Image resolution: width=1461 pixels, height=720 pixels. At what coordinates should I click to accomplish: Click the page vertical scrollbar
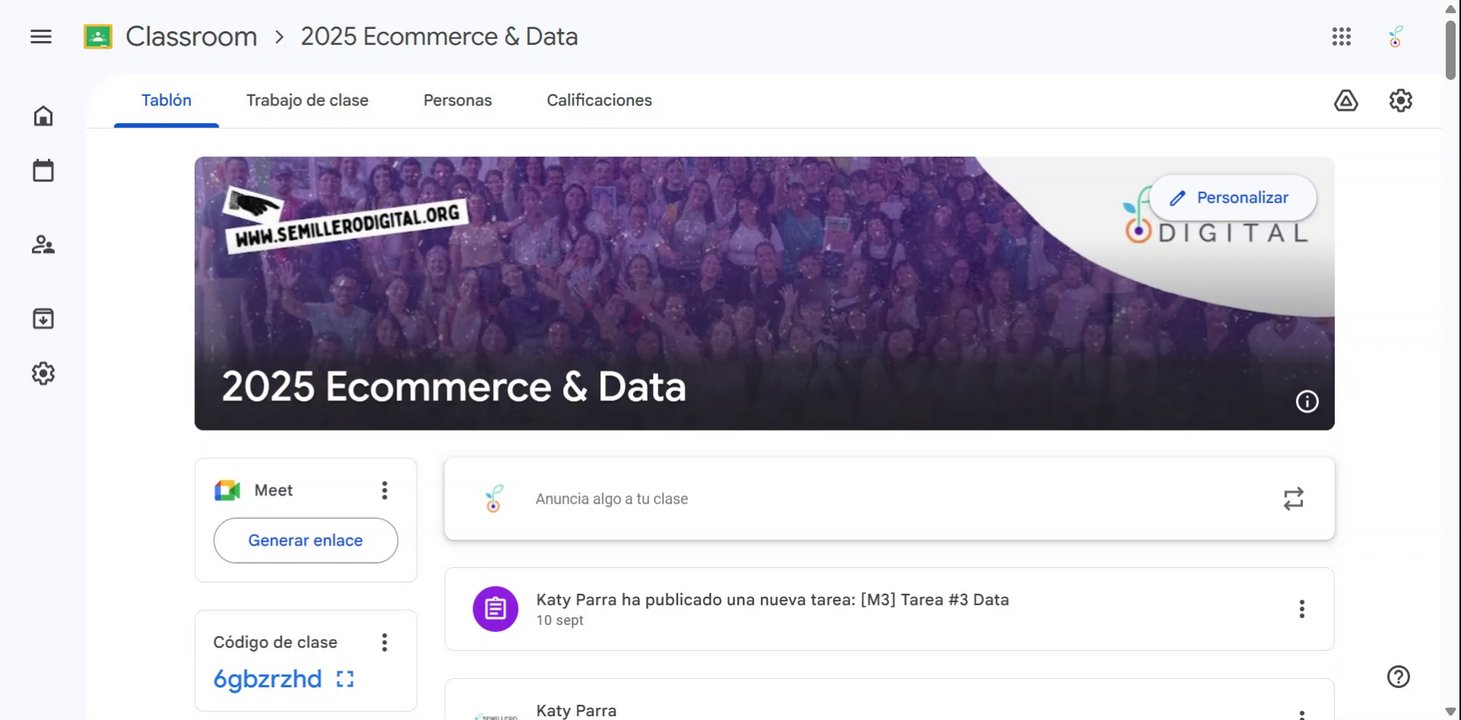pos(1451,50)
